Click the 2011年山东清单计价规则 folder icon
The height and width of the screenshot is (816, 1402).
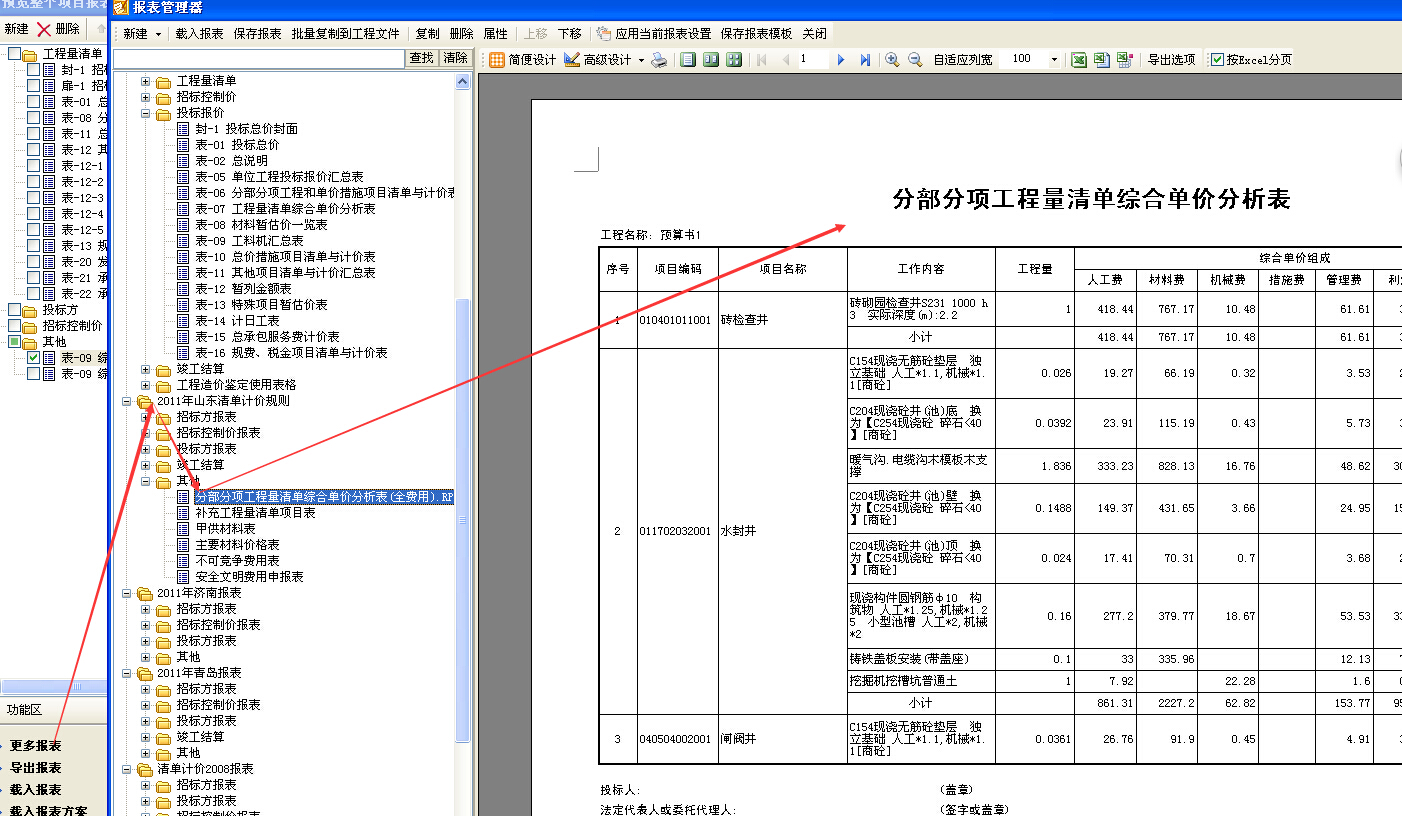[x=145, y=401]
